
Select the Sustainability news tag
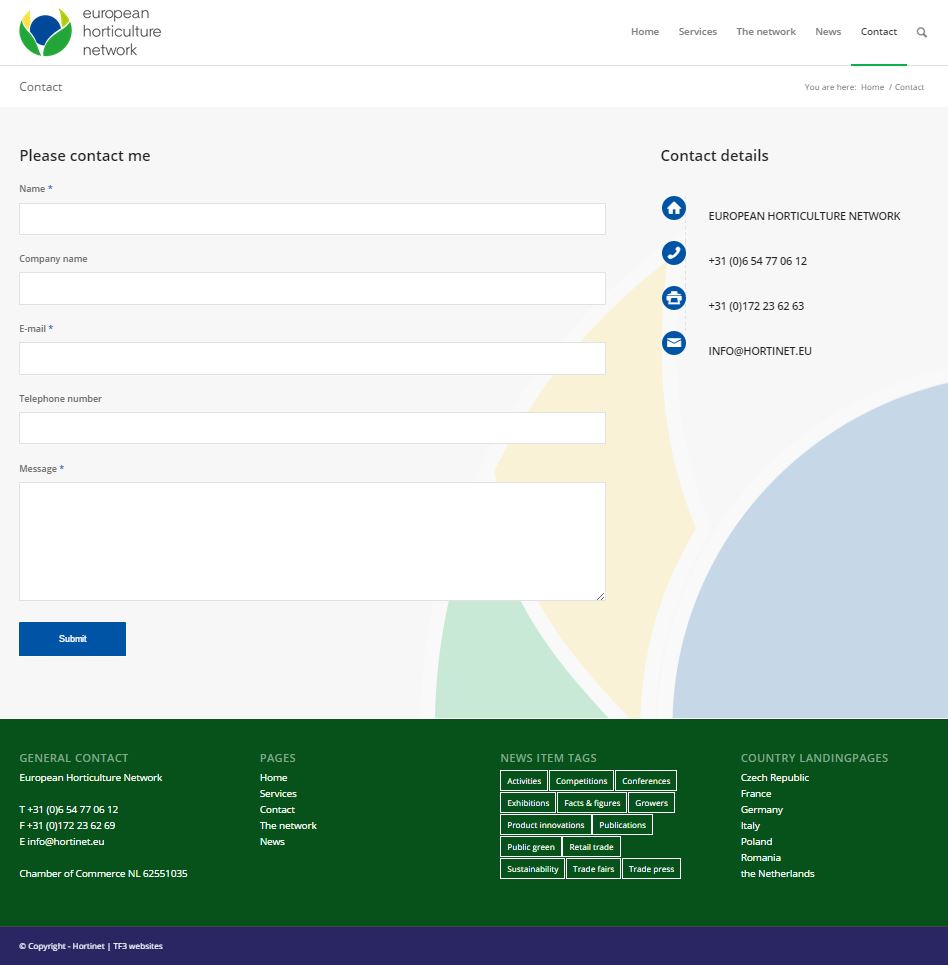[532, 869]
